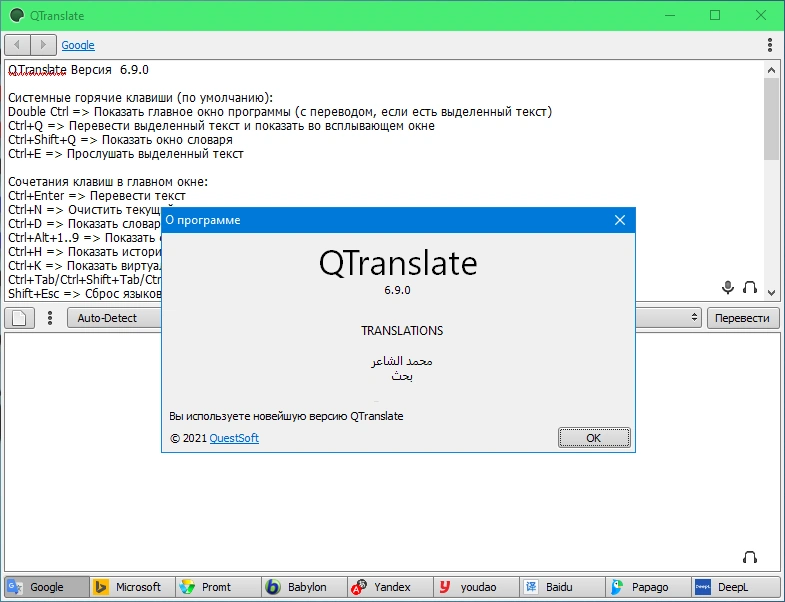Switch to Papago translation service

click(648, 586)
